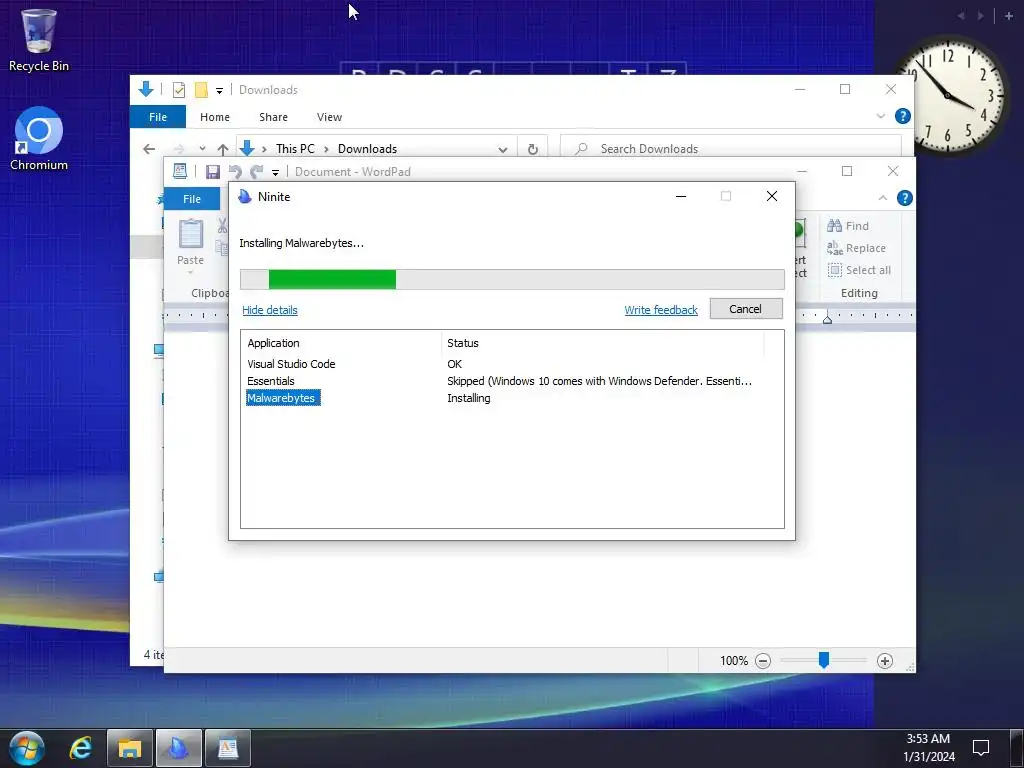
Task: Open the File menu in the Downloads window
Action: pos(158,117)
